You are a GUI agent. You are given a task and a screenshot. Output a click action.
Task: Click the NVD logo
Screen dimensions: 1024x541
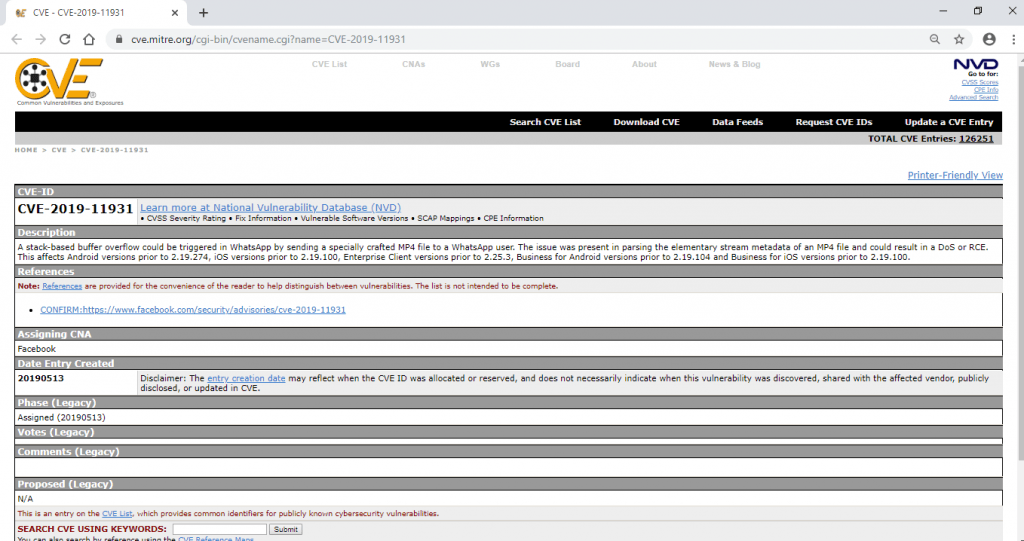click(x=976, y=64)
